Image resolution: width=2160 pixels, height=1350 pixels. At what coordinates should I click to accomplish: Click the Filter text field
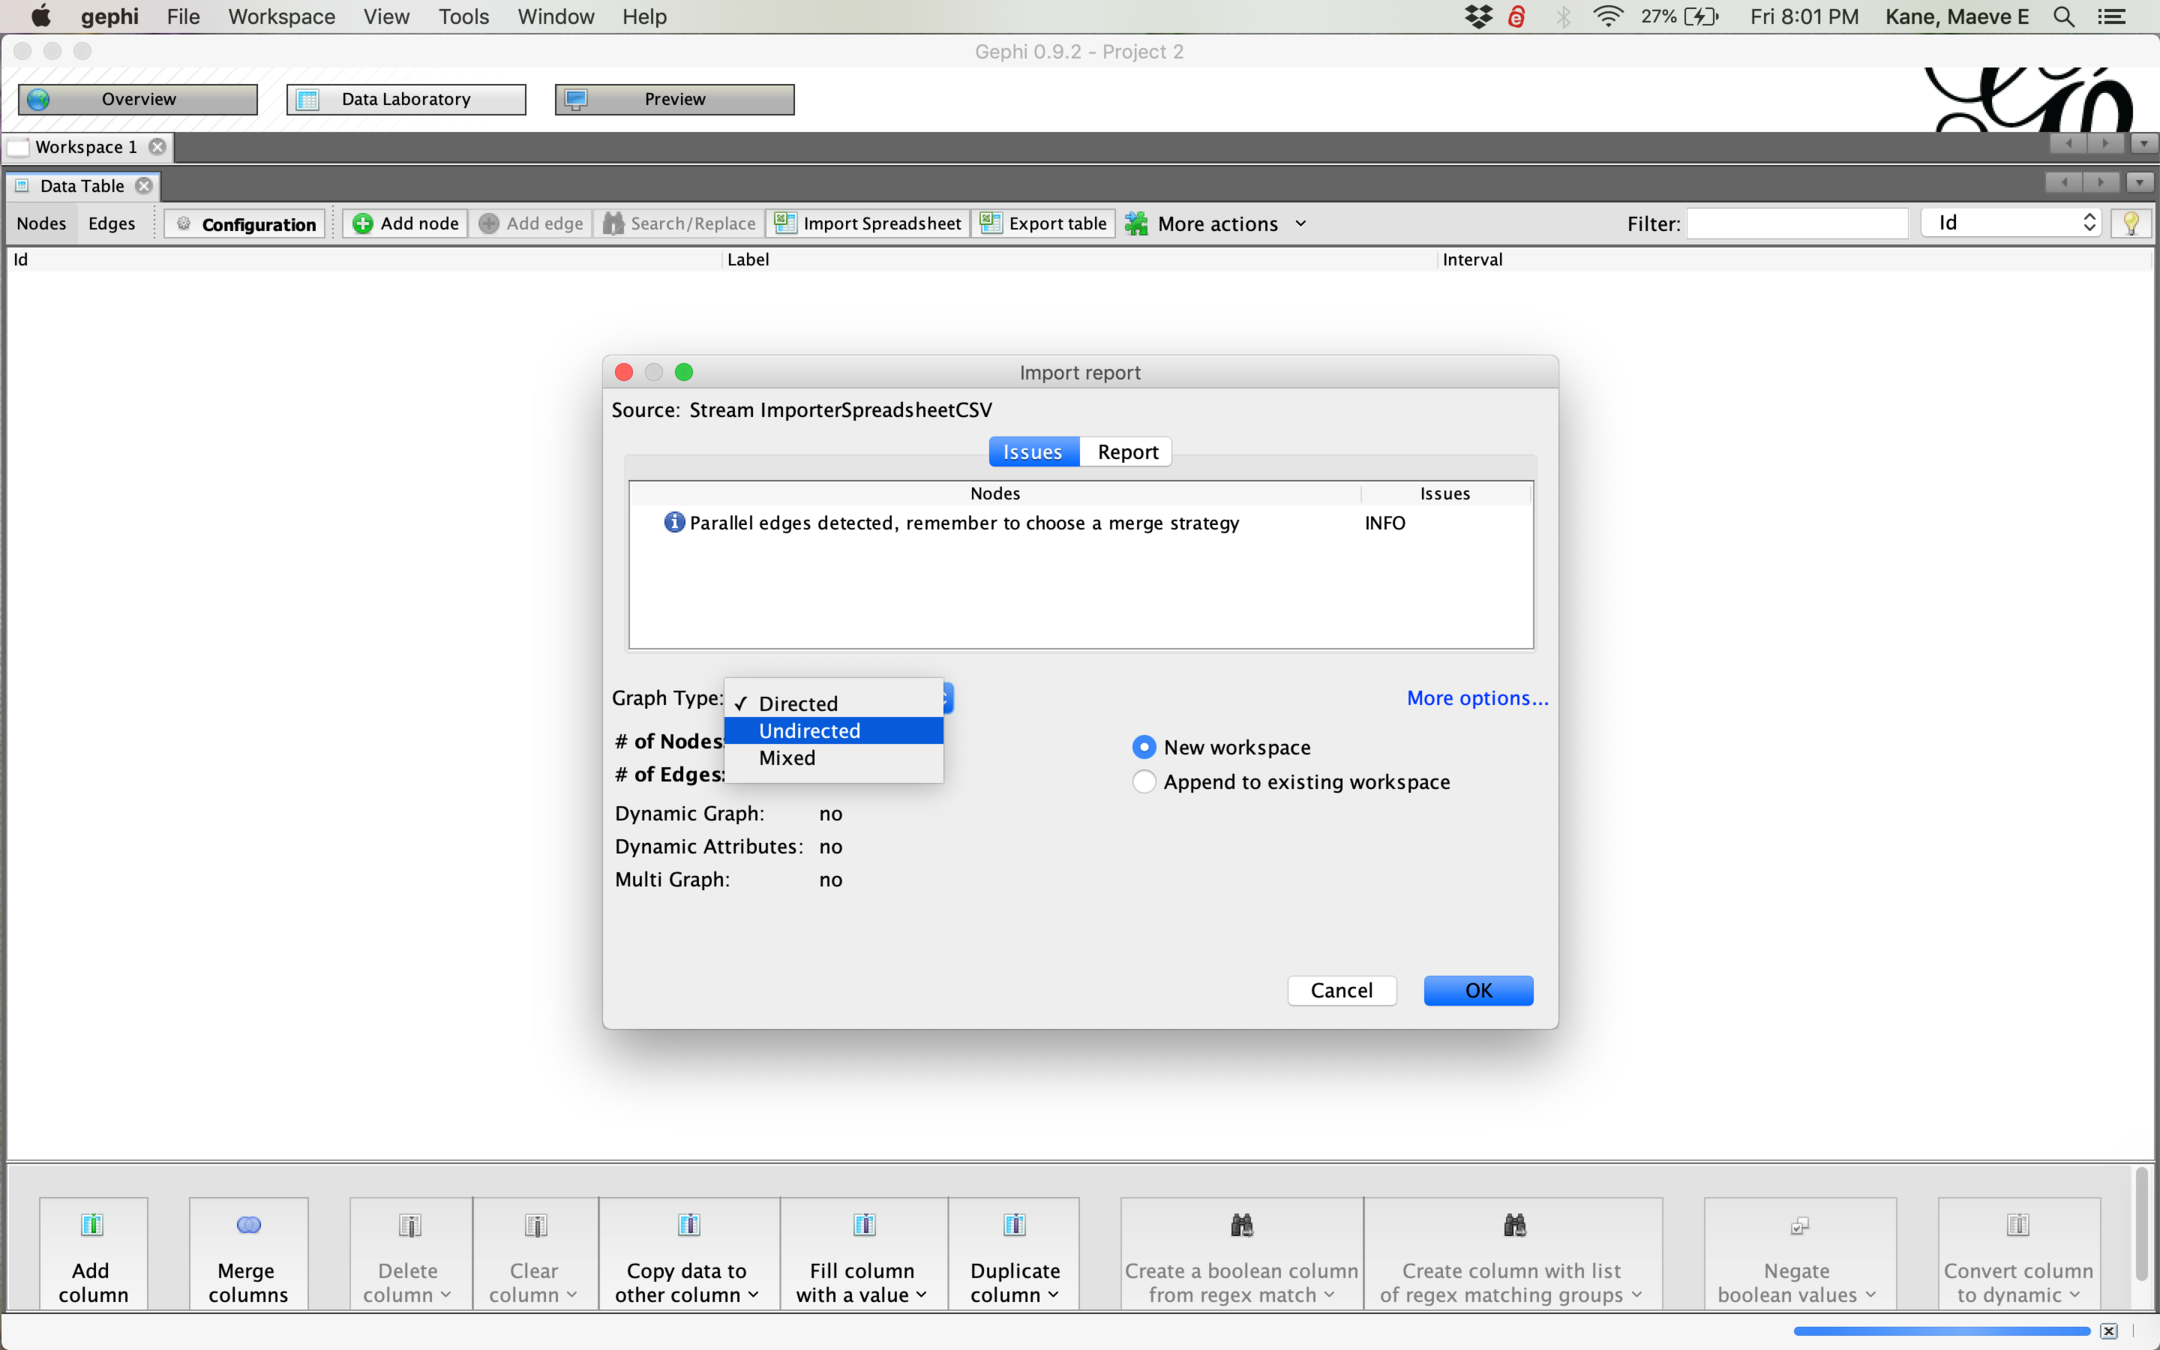tap(1796, 223)
